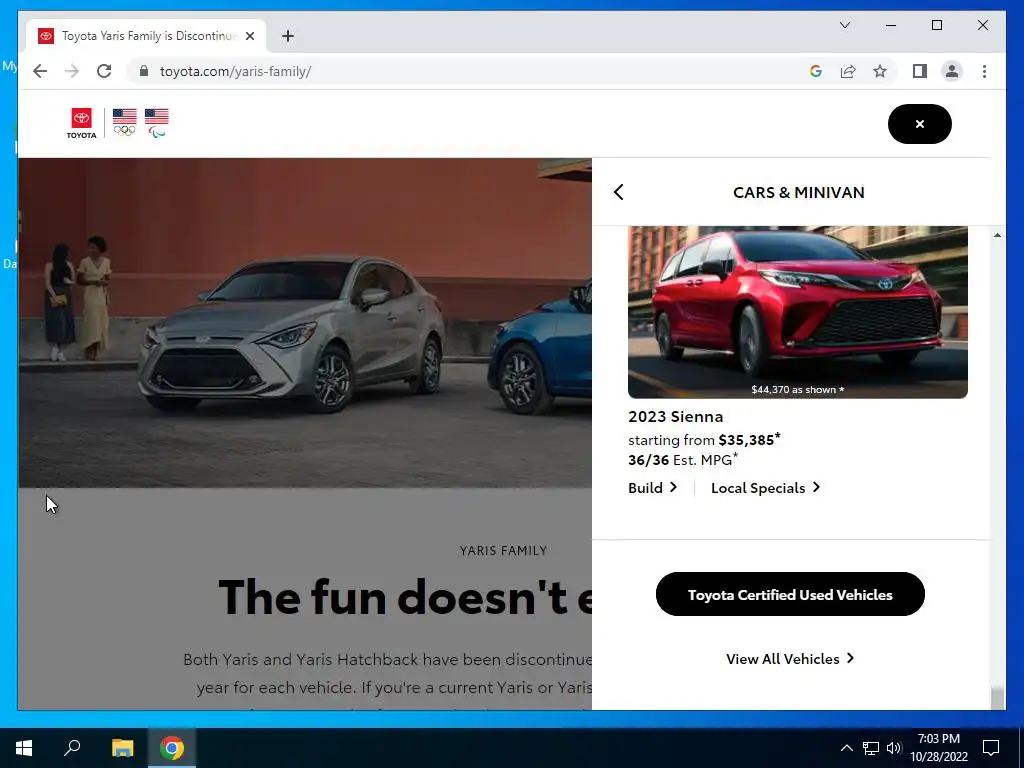Image resolution: width=1024 pixels, height=768 pixels.
Task: Click the Team USA Paralympic logo
Action: click(x=157, y=123)
